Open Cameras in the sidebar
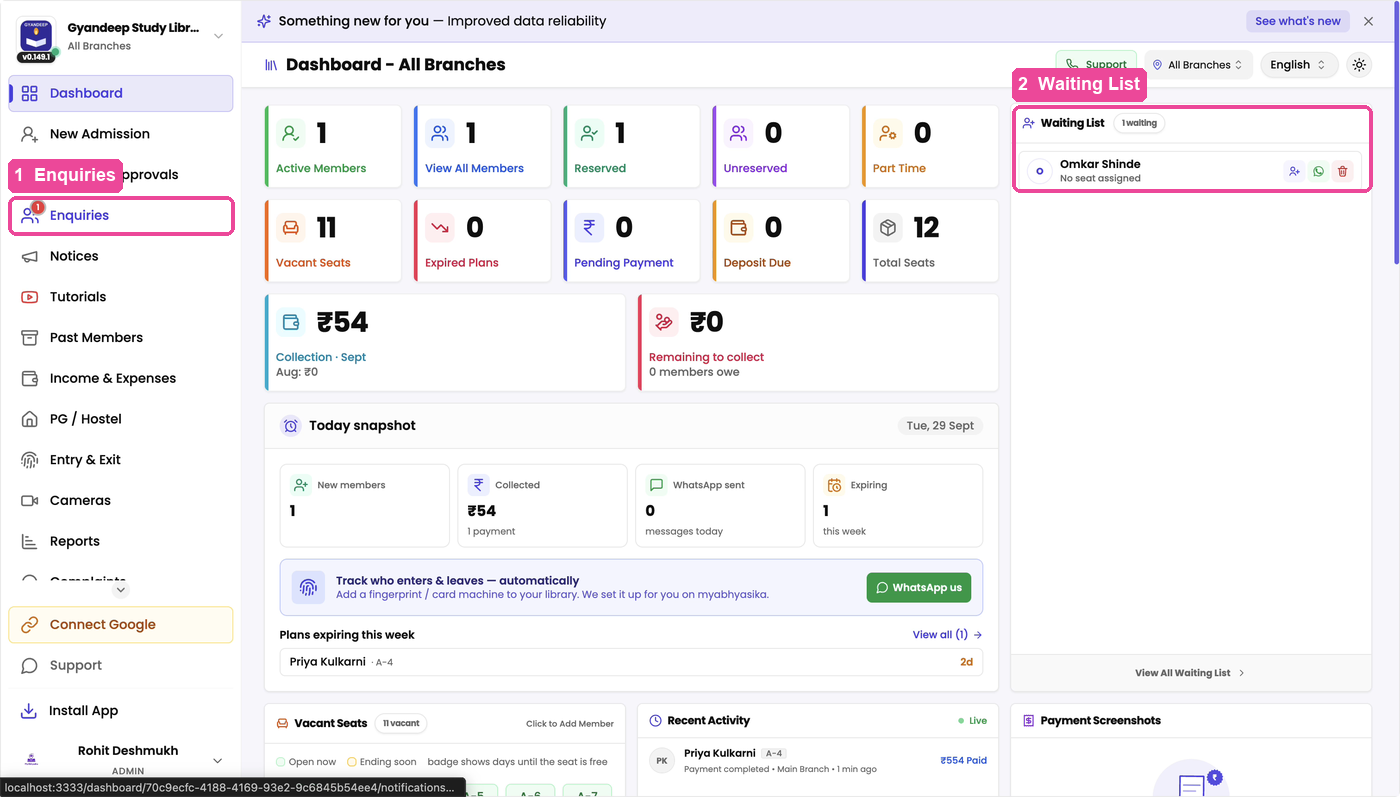The image size is (1400, 797). (x=121, y=500)
